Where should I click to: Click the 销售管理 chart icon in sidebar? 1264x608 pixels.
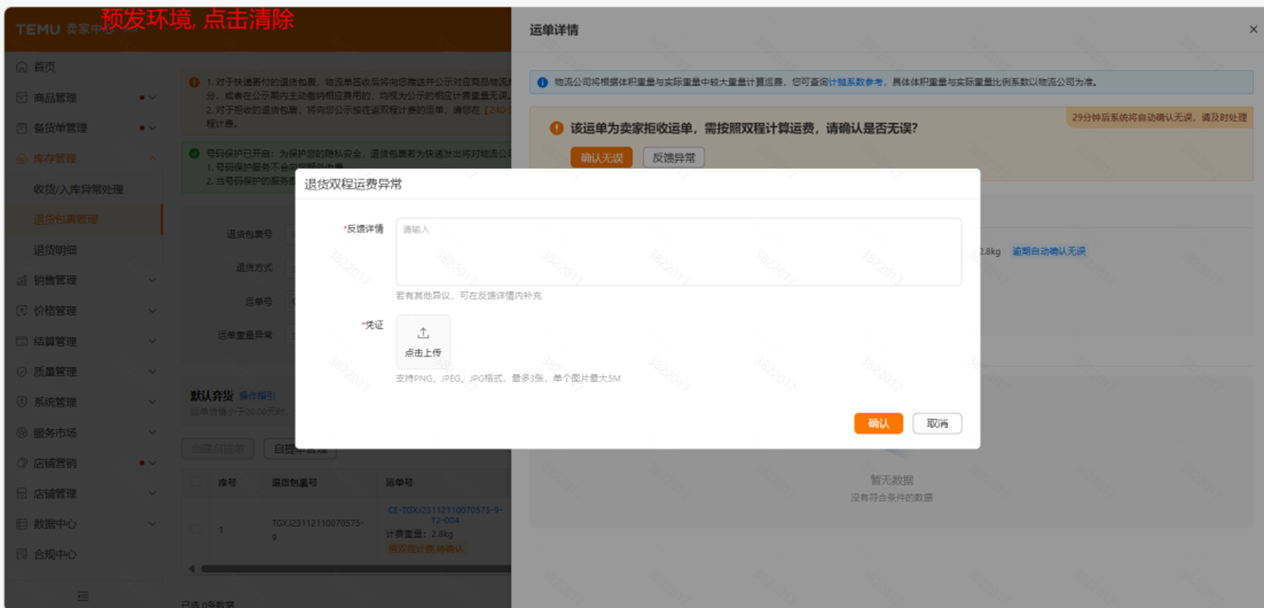pos(22,281)
